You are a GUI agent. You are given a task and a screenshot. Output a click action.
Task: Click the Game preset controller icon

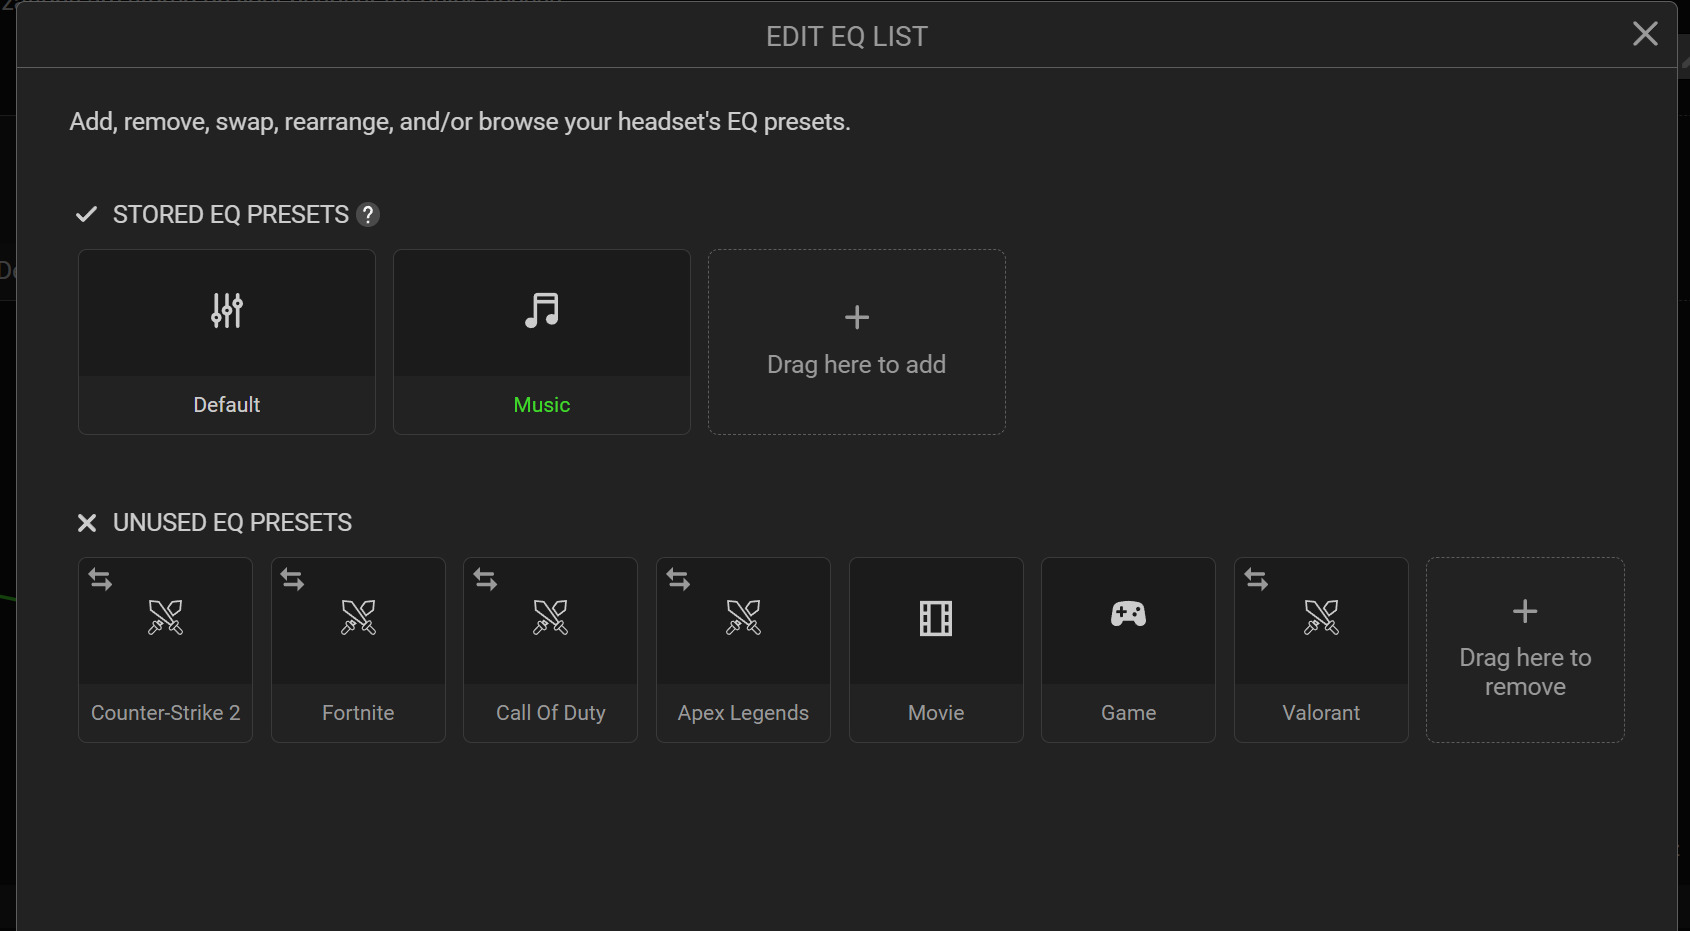tap(1128, 614)
